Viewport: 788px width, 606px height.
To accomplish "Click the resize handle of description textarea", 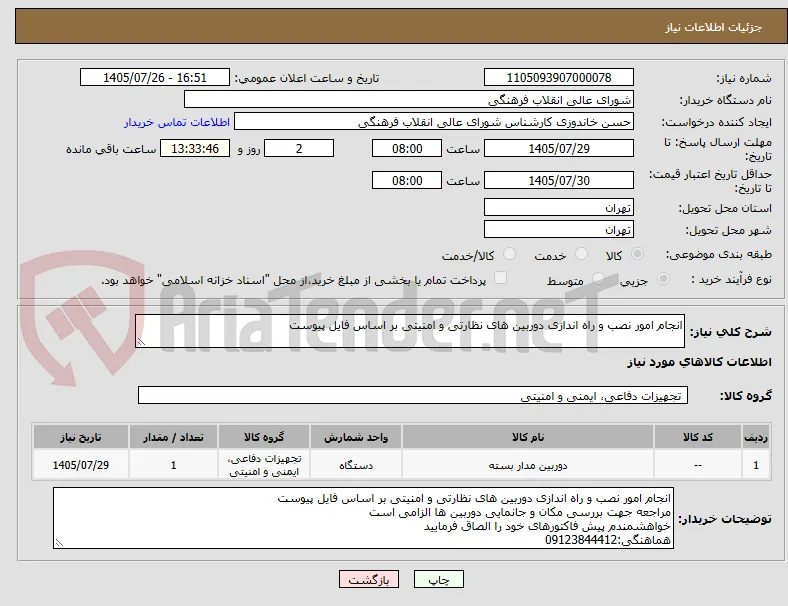I will (x=141, y=342).
